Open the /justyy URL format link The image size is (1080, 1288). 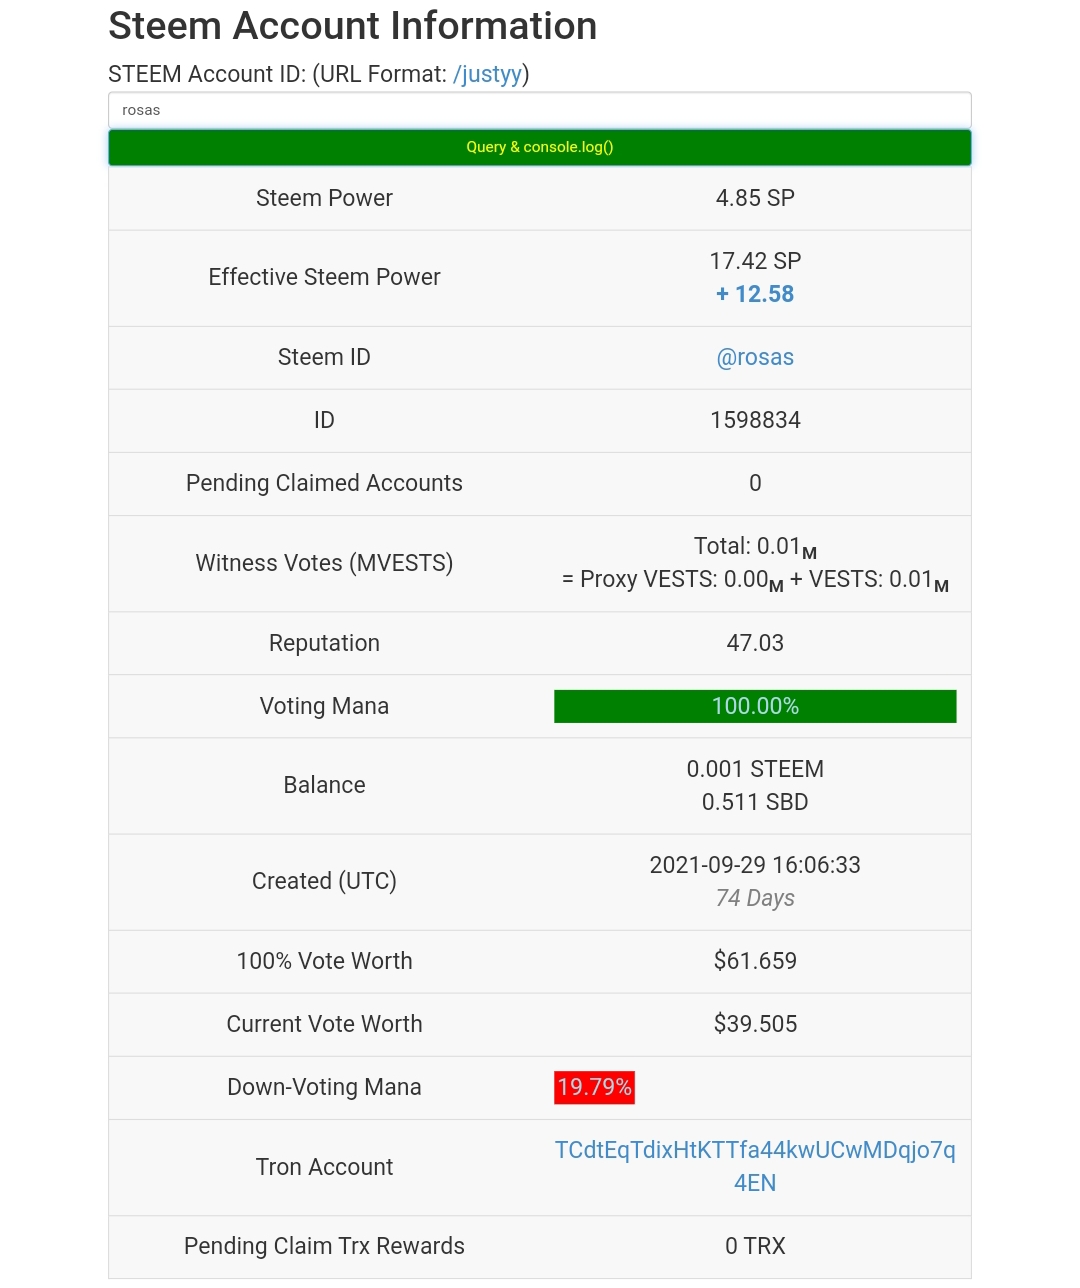488,74
